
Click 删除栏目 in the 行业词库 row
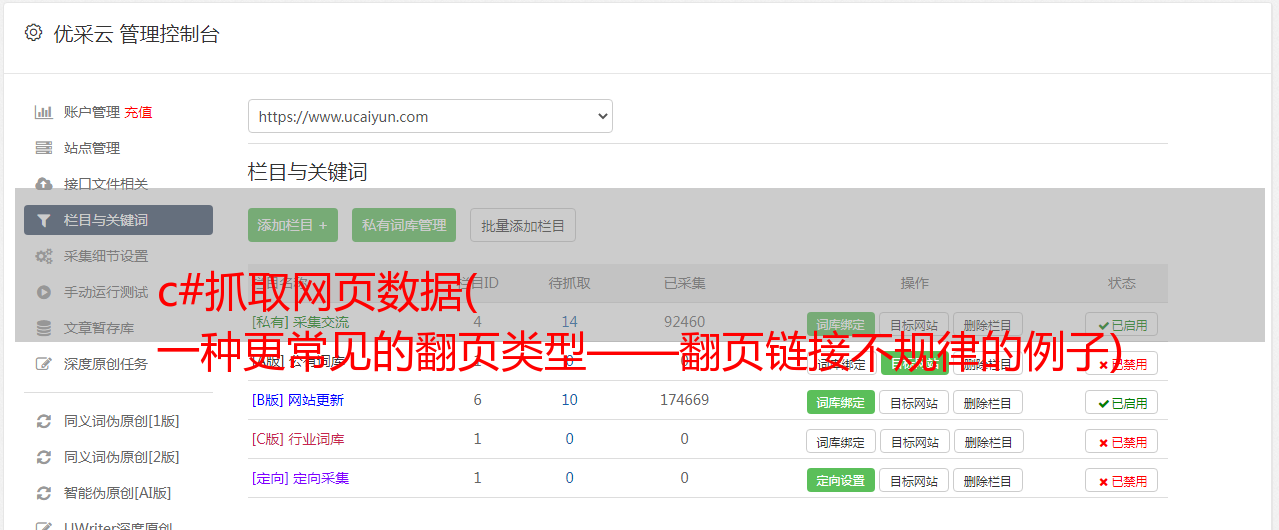point(988,441)
